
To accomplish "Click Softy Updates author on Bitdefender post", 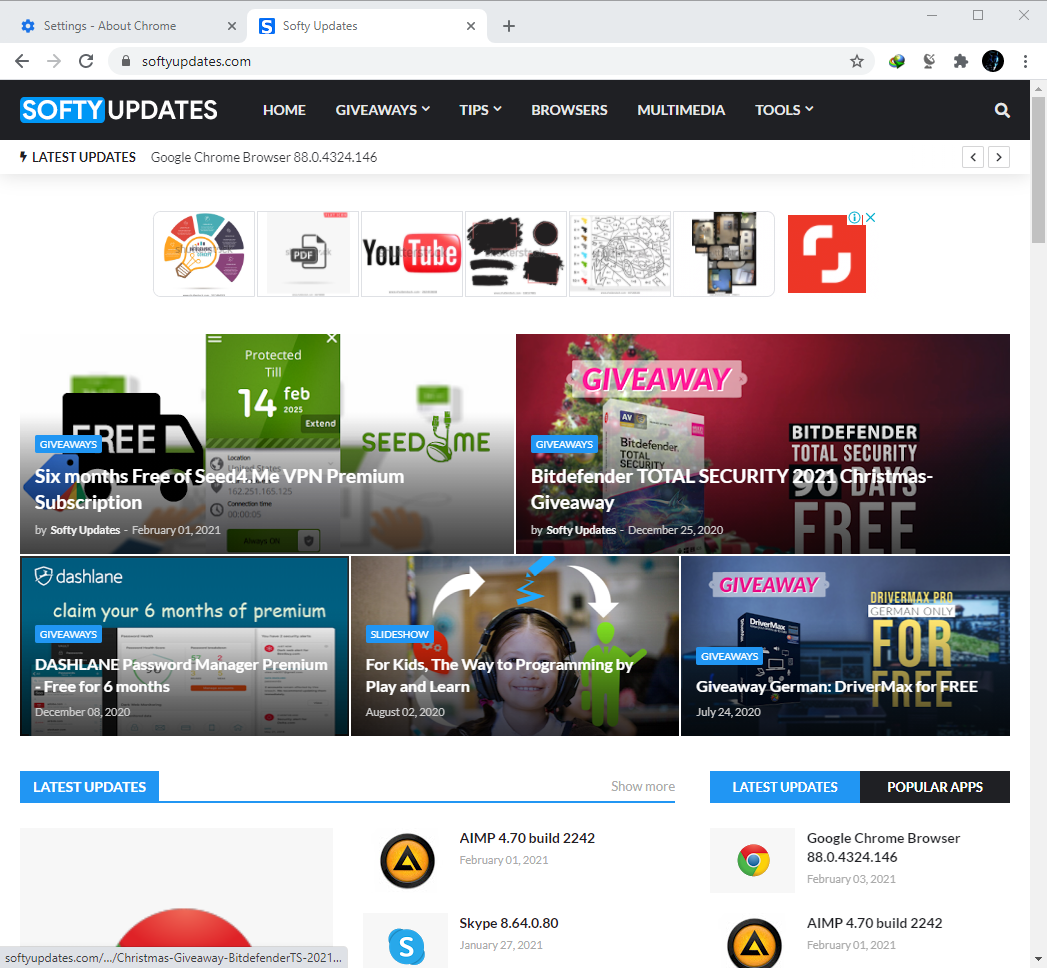I will tap(581, 530).
